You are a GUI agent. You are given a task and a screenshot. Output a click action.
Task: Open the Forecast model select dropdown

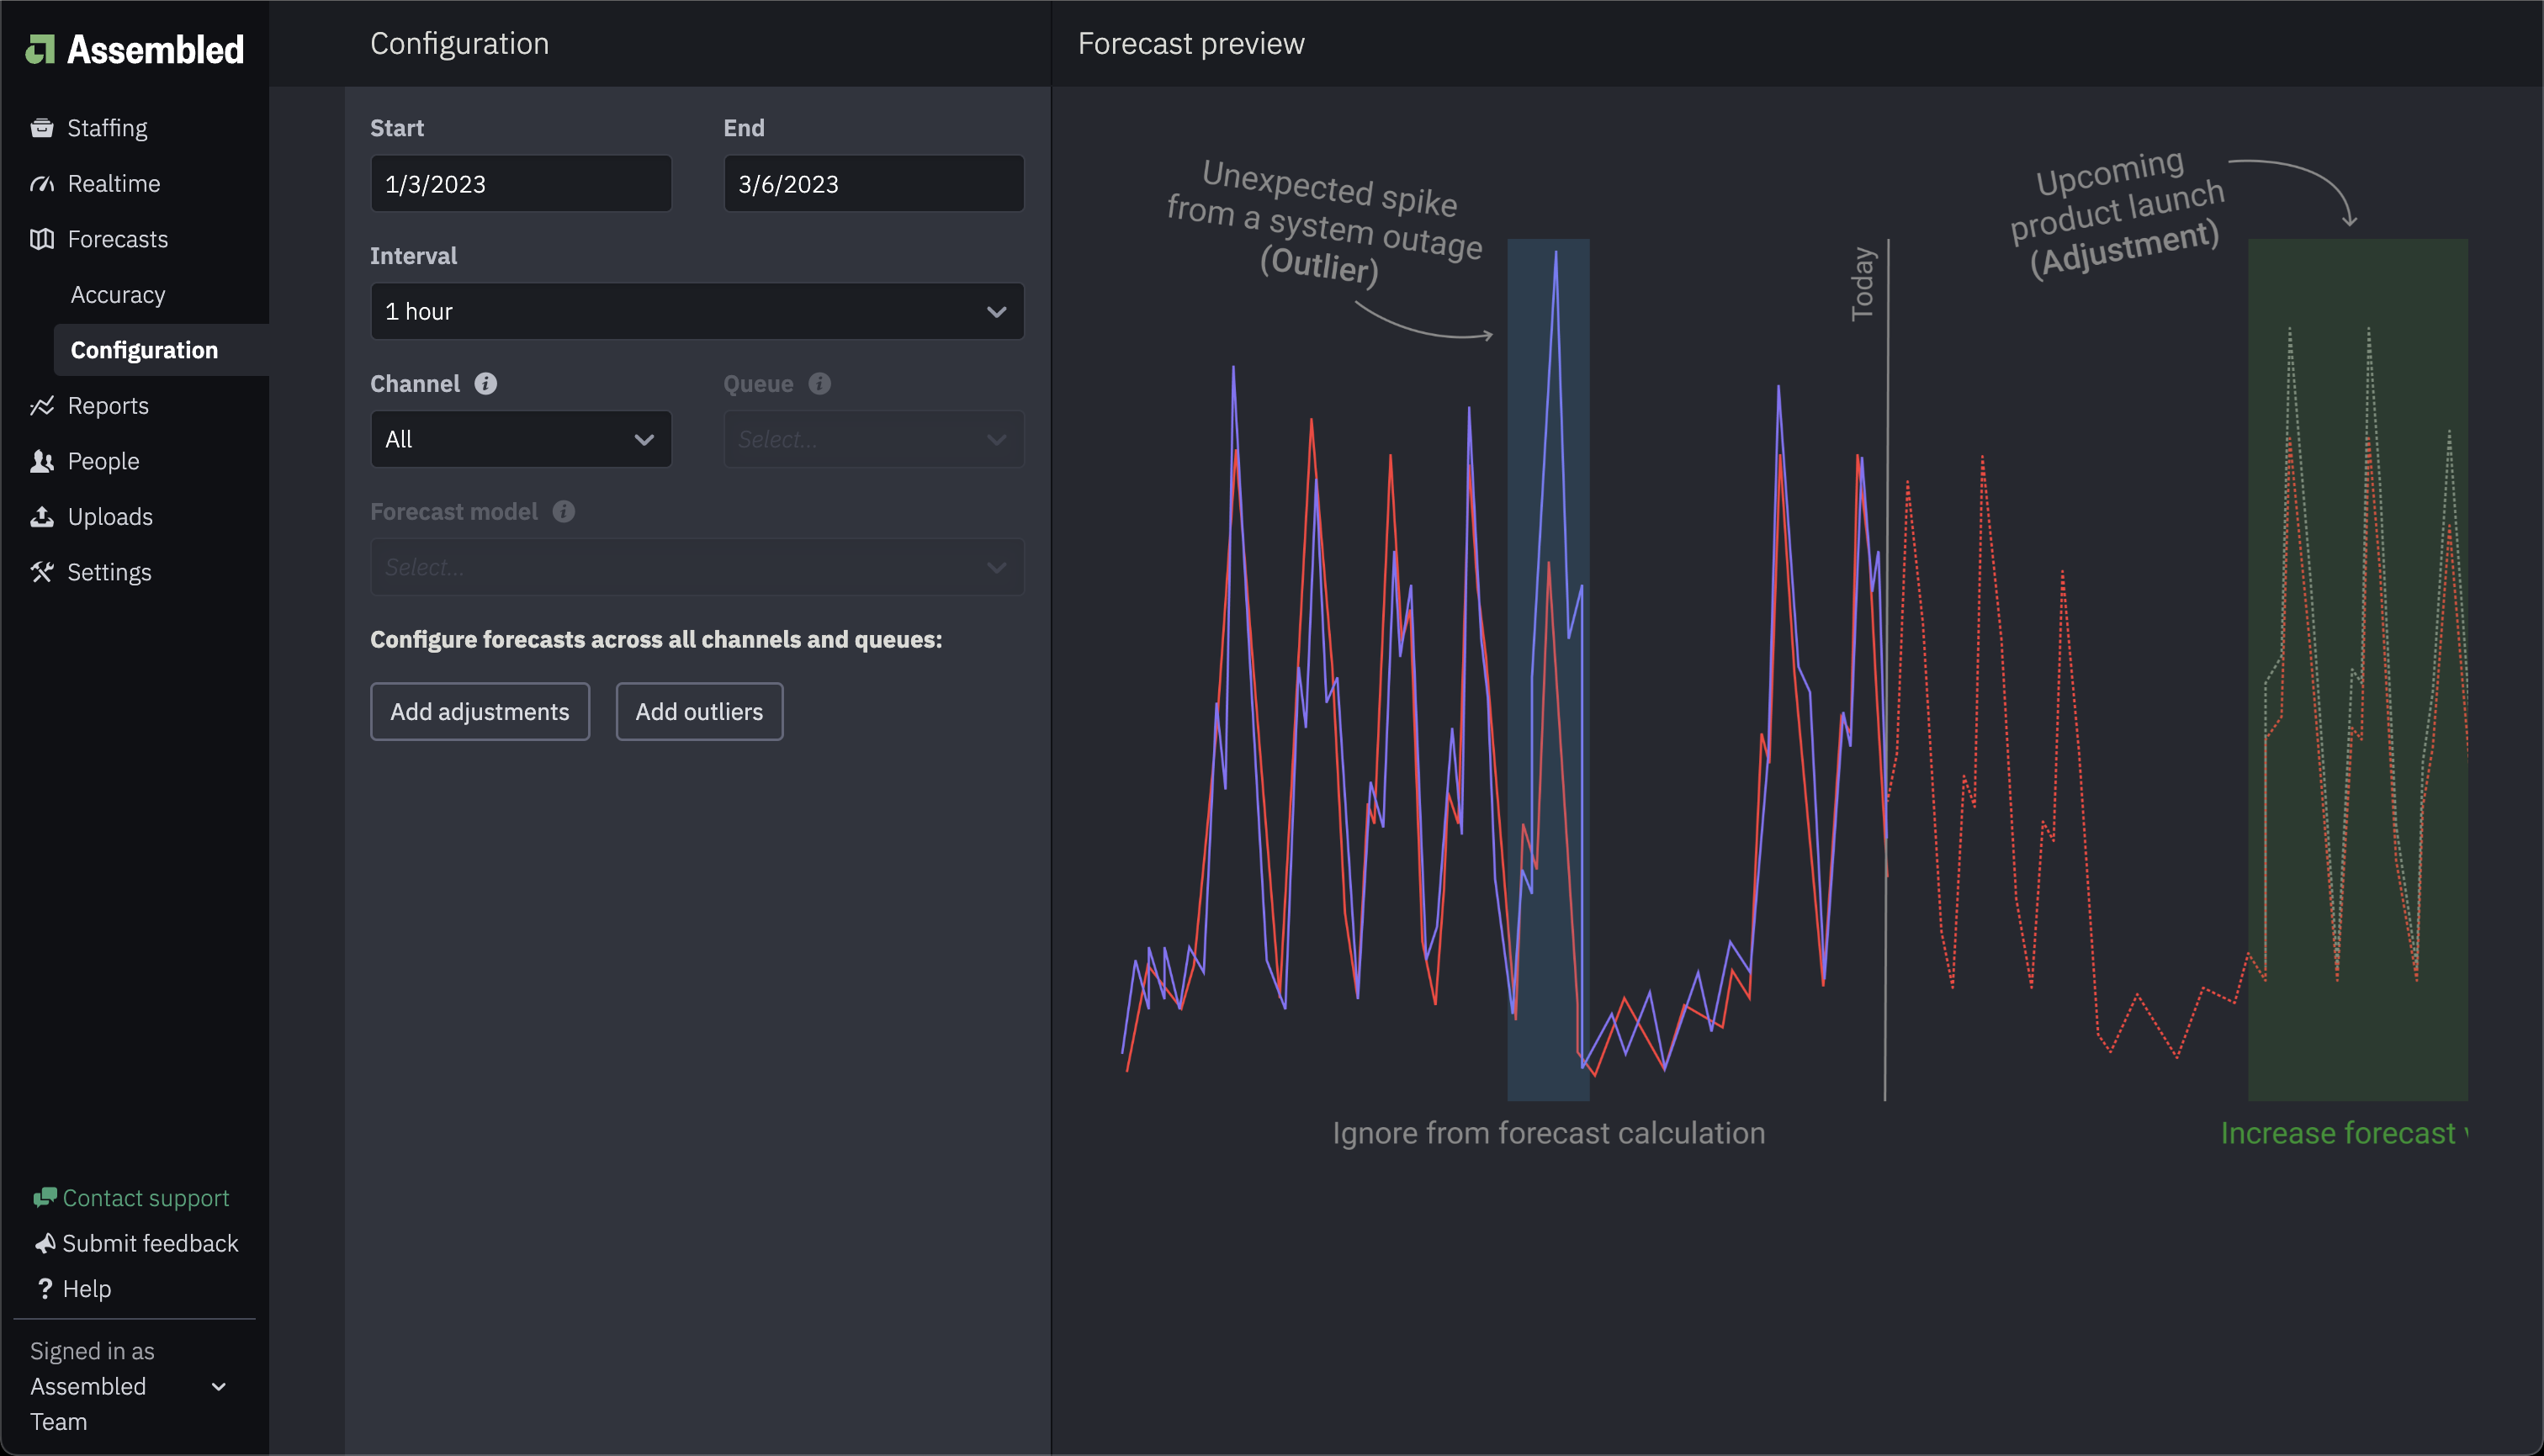pos(697,567)
